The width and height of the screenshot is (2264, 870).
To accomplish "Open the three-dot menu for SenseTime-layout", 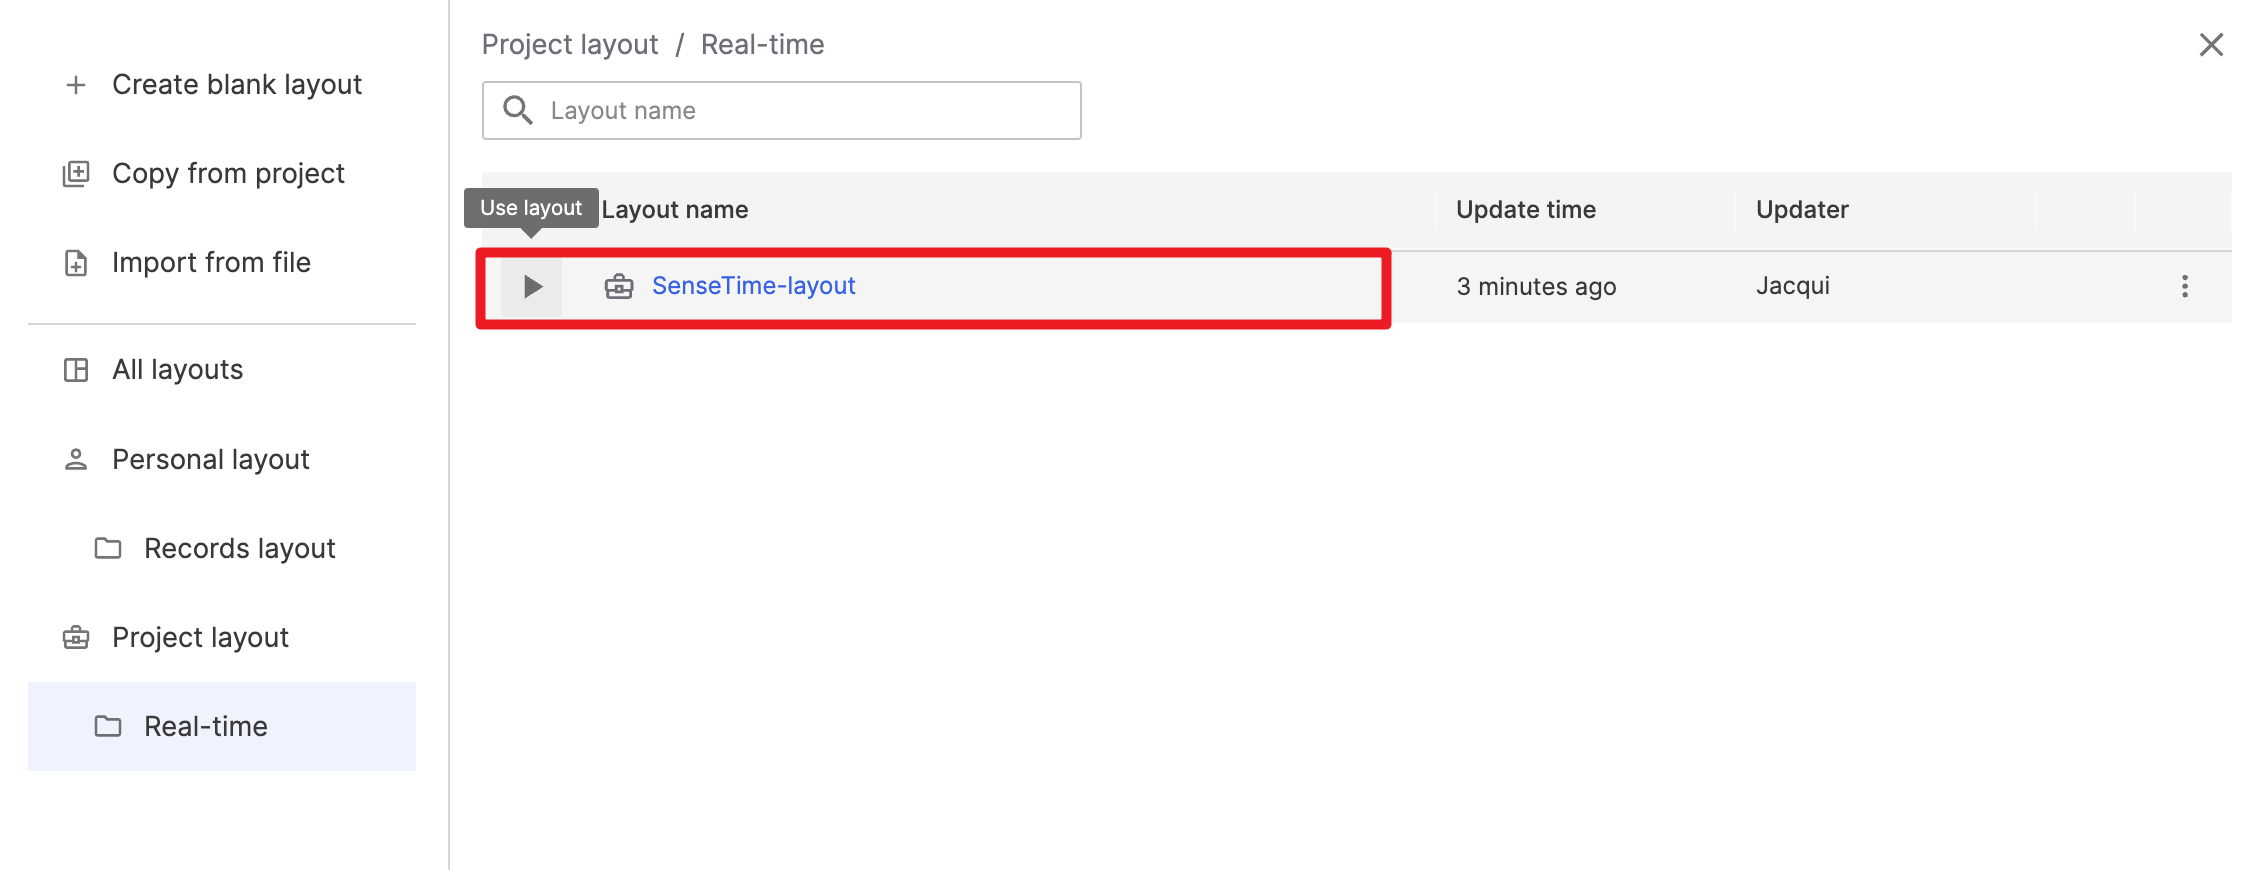I will coord(2184,287).
